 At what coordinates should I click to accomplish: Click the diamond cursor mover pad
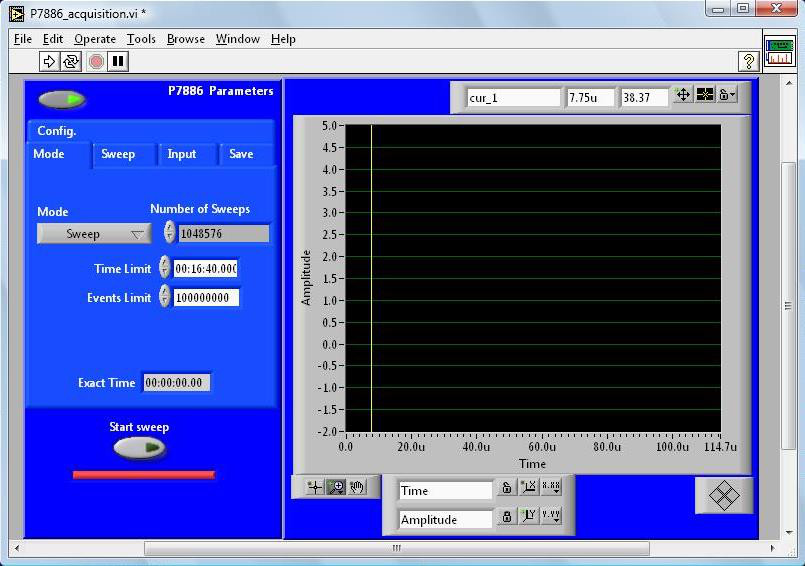(723, 495)
